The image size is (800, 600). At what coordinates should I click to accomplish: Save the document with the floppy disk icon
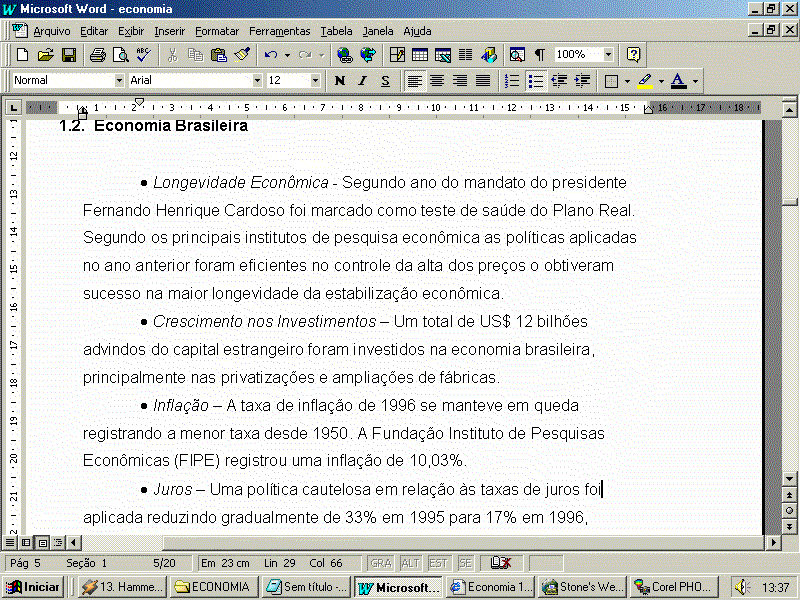tap(68, 54)
